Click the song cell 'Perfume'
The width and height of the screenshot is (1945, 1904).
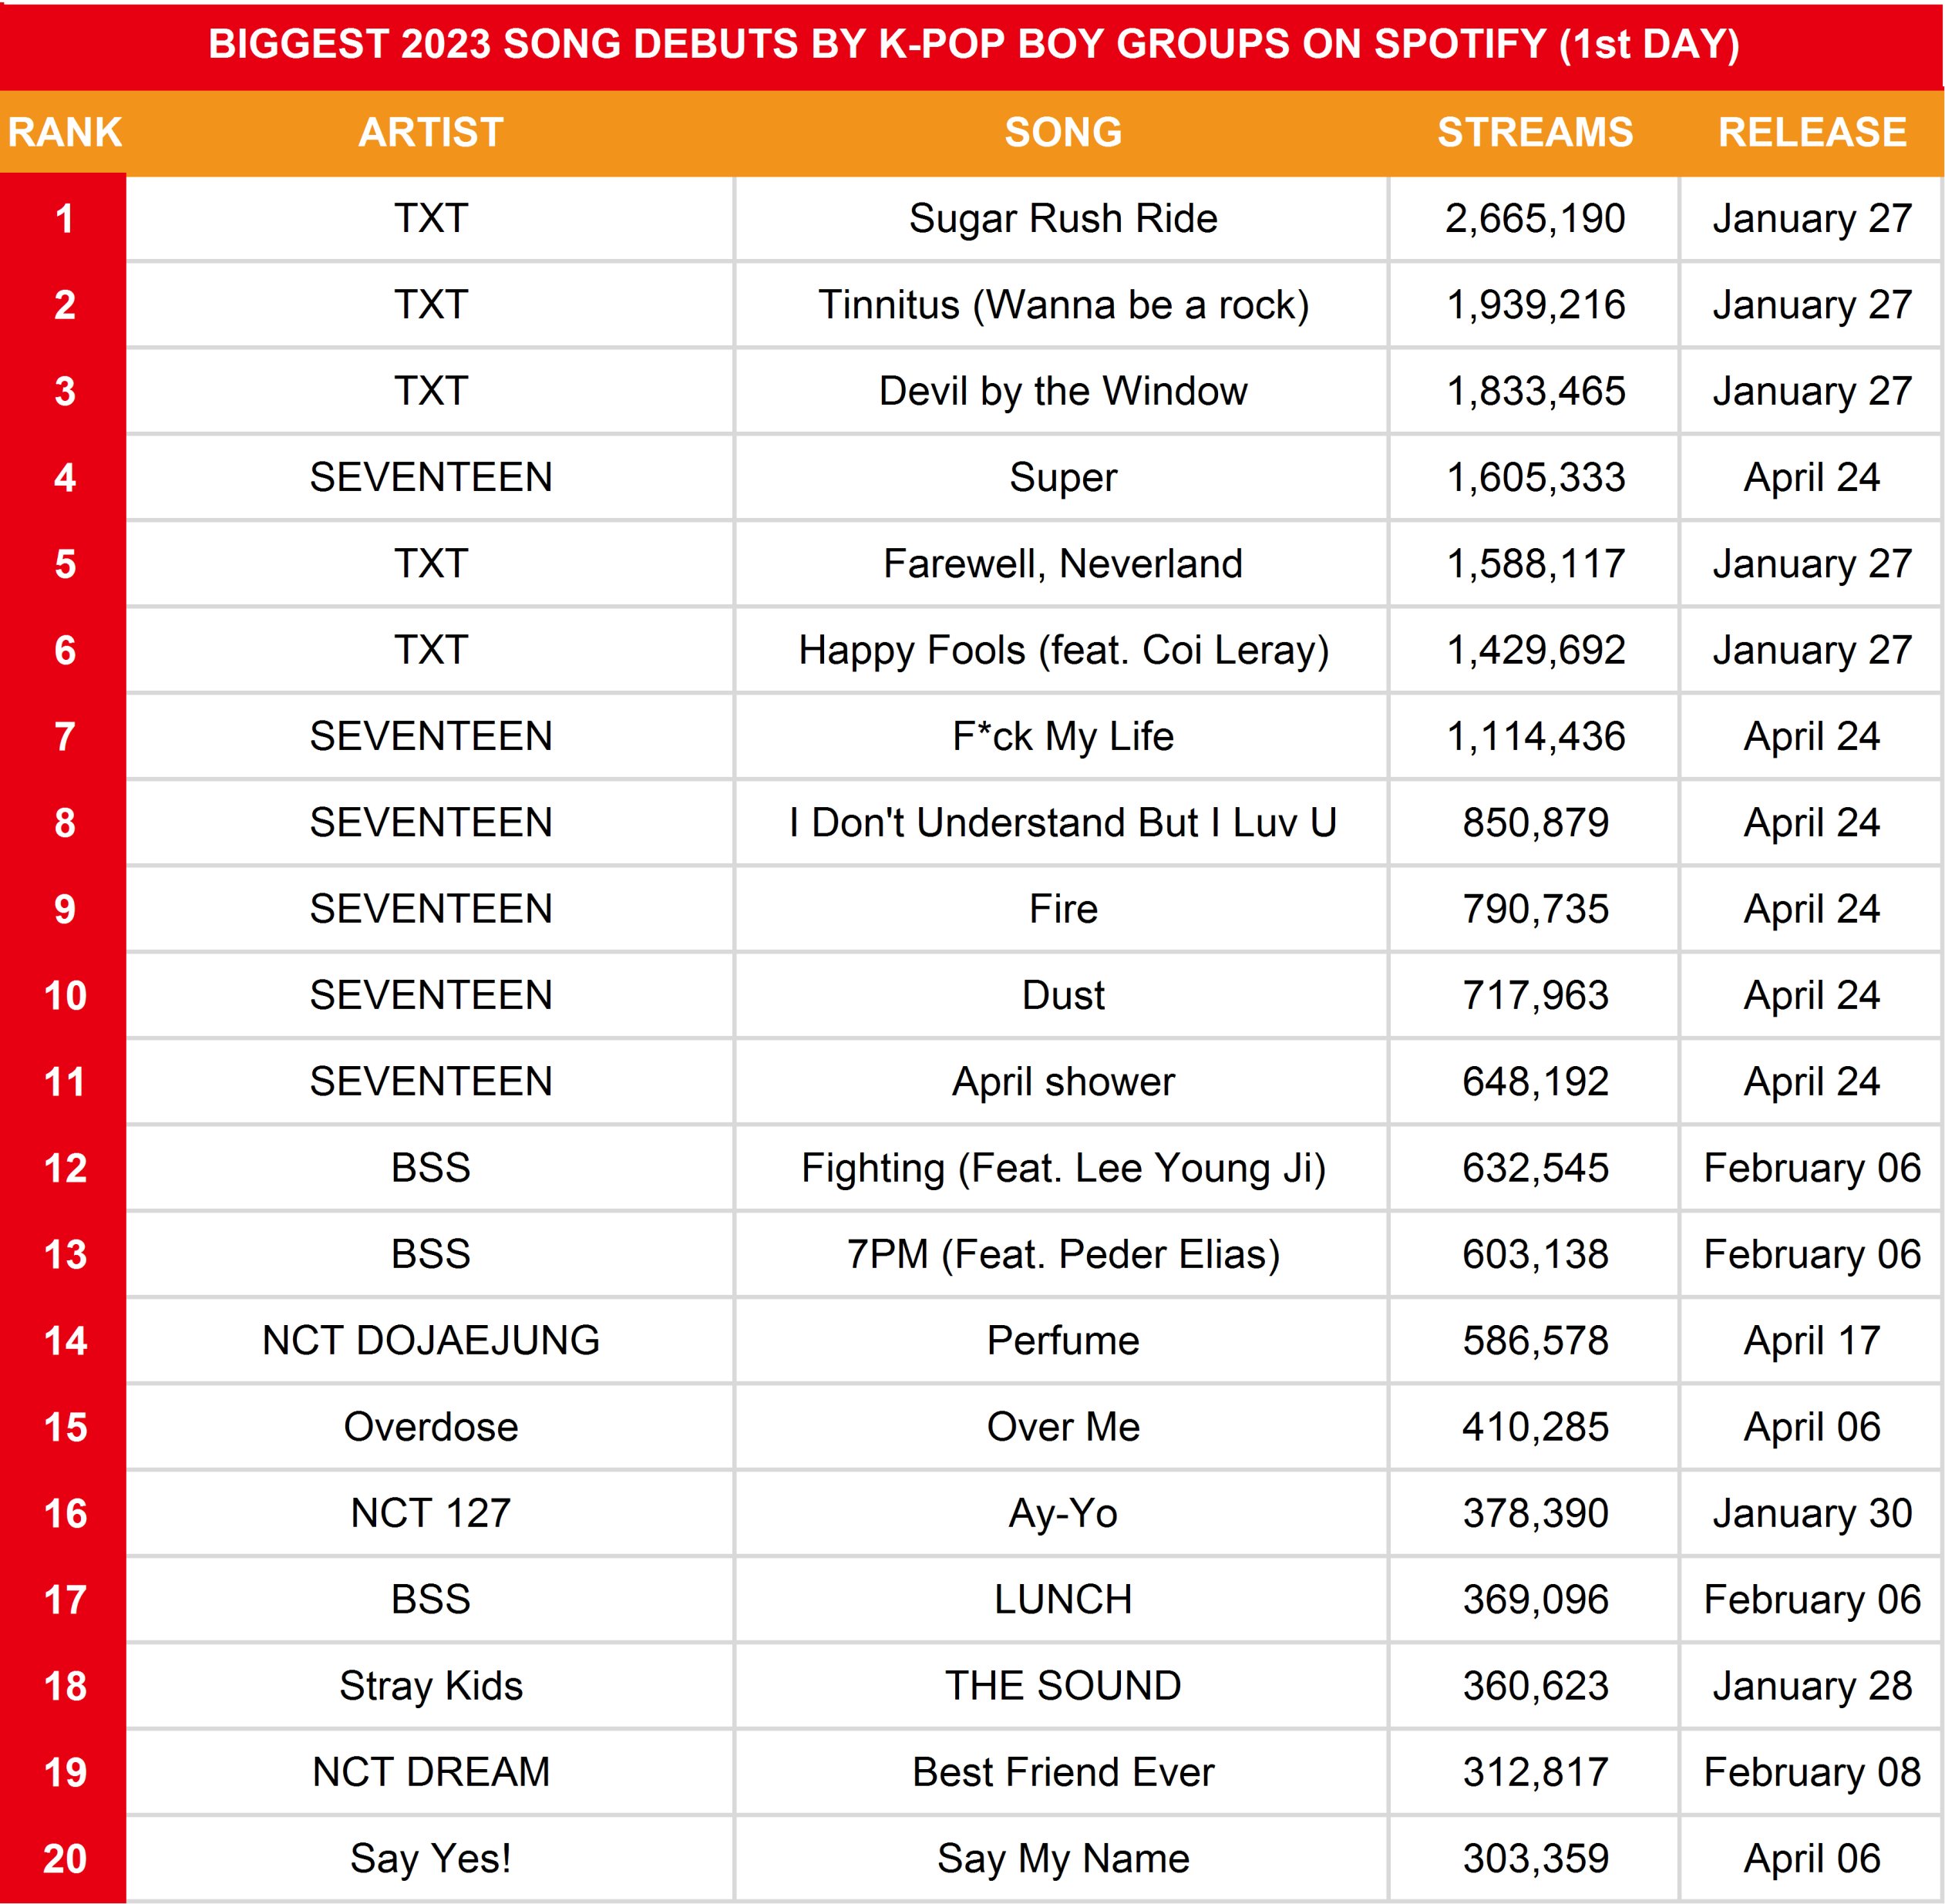coord(1063,1341)
